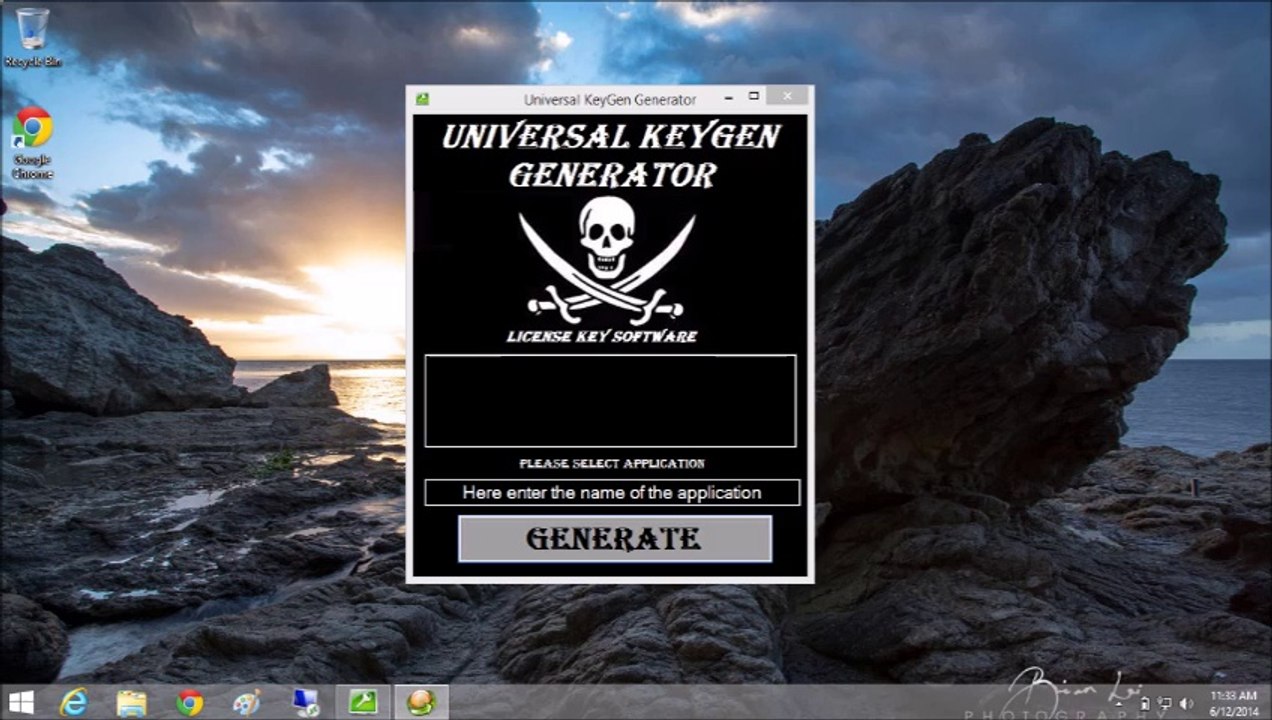Open the Recycle Bin desktop icon
The height and width of the screenshot is (720, 1272).
pos(32,38)
